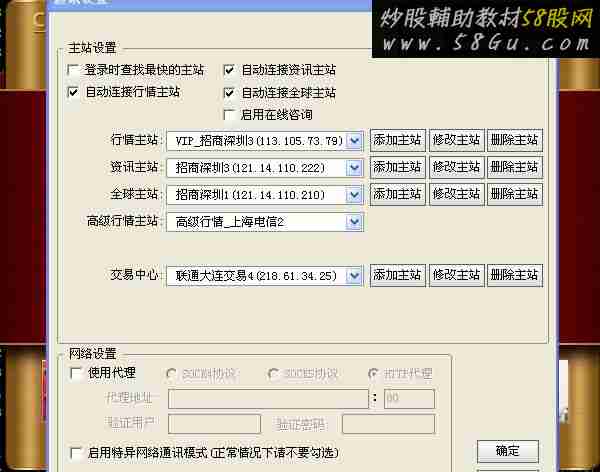Click 修改主站 in the 资讯主站 row
This screenshot has height=472, width=600.
[x=456, y=167]
